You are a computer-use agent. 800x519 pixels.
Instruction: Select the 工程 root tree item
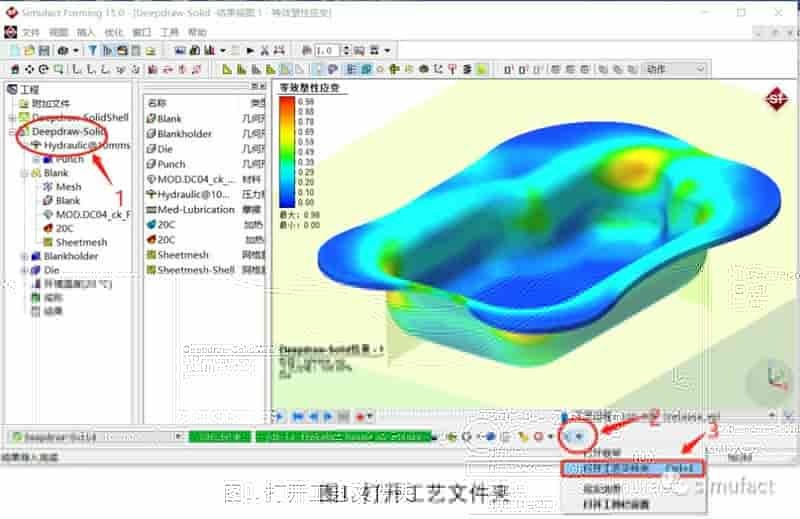click(x=23, y=89)
